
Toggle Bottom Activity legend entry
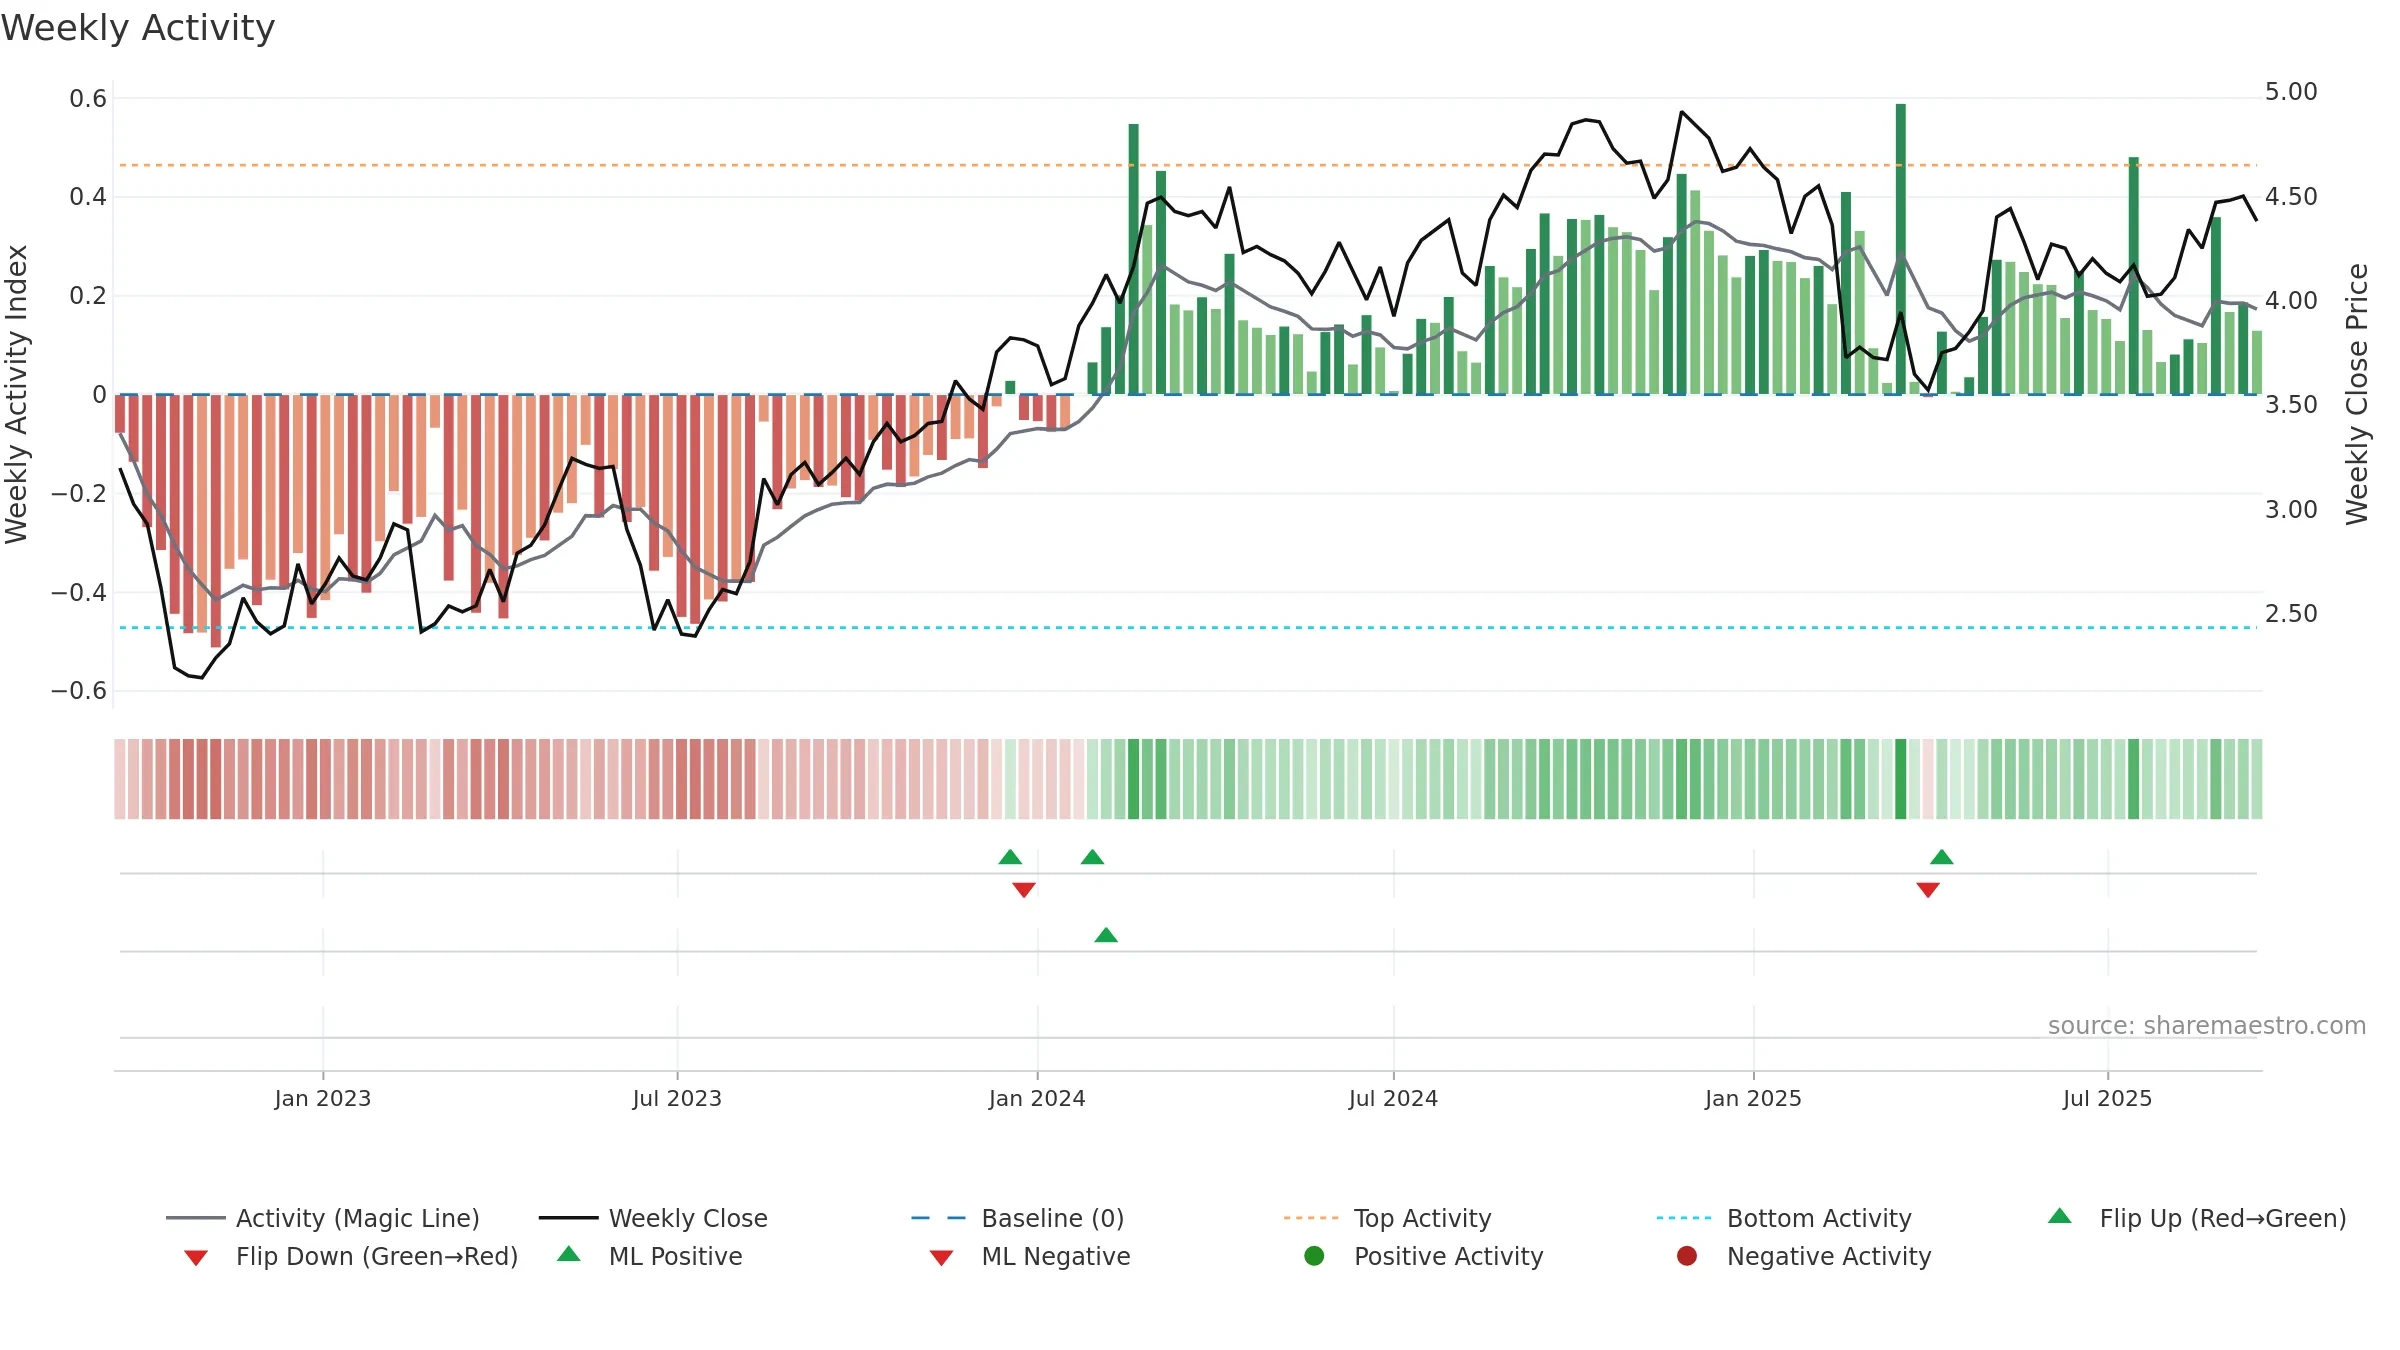(x=1784, y=1218)
